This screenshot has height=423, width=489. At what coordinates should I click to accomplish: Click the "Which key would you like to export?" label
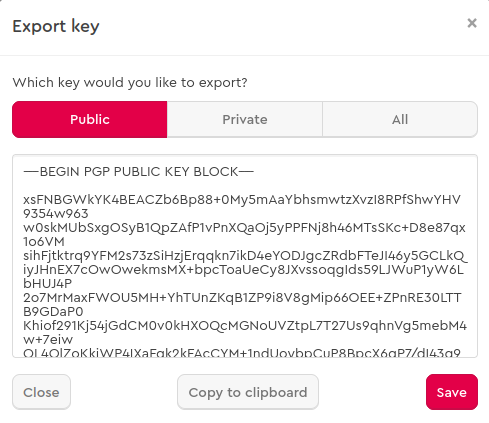[x=130, y=82]
